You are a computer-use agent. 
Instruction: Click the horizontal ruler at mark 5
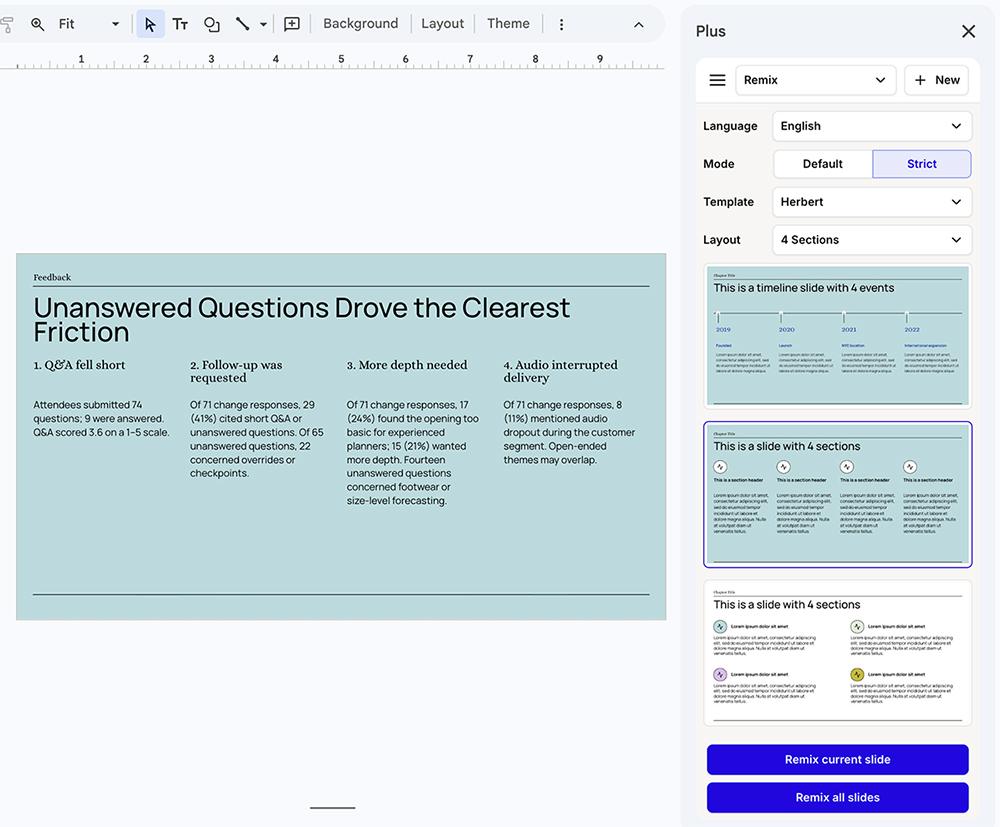tap(341, 59)
